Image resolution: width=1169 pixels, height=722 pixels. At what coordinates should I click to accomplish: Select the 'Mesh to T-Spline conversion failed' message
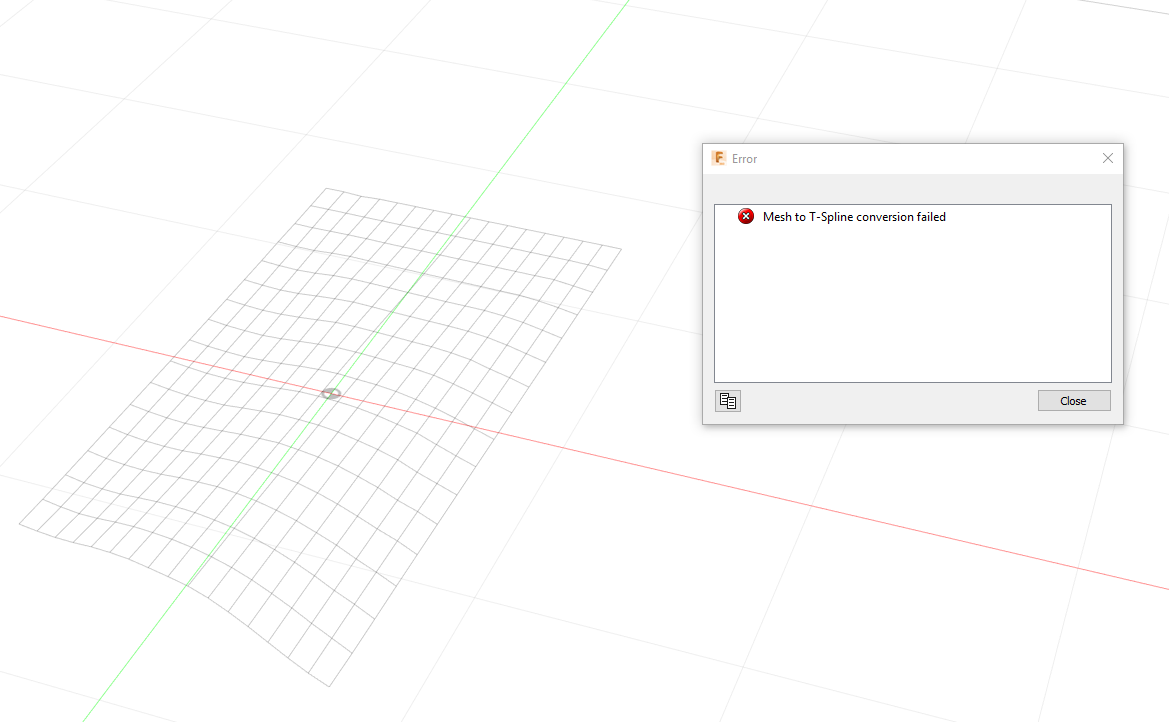(854, 216)
